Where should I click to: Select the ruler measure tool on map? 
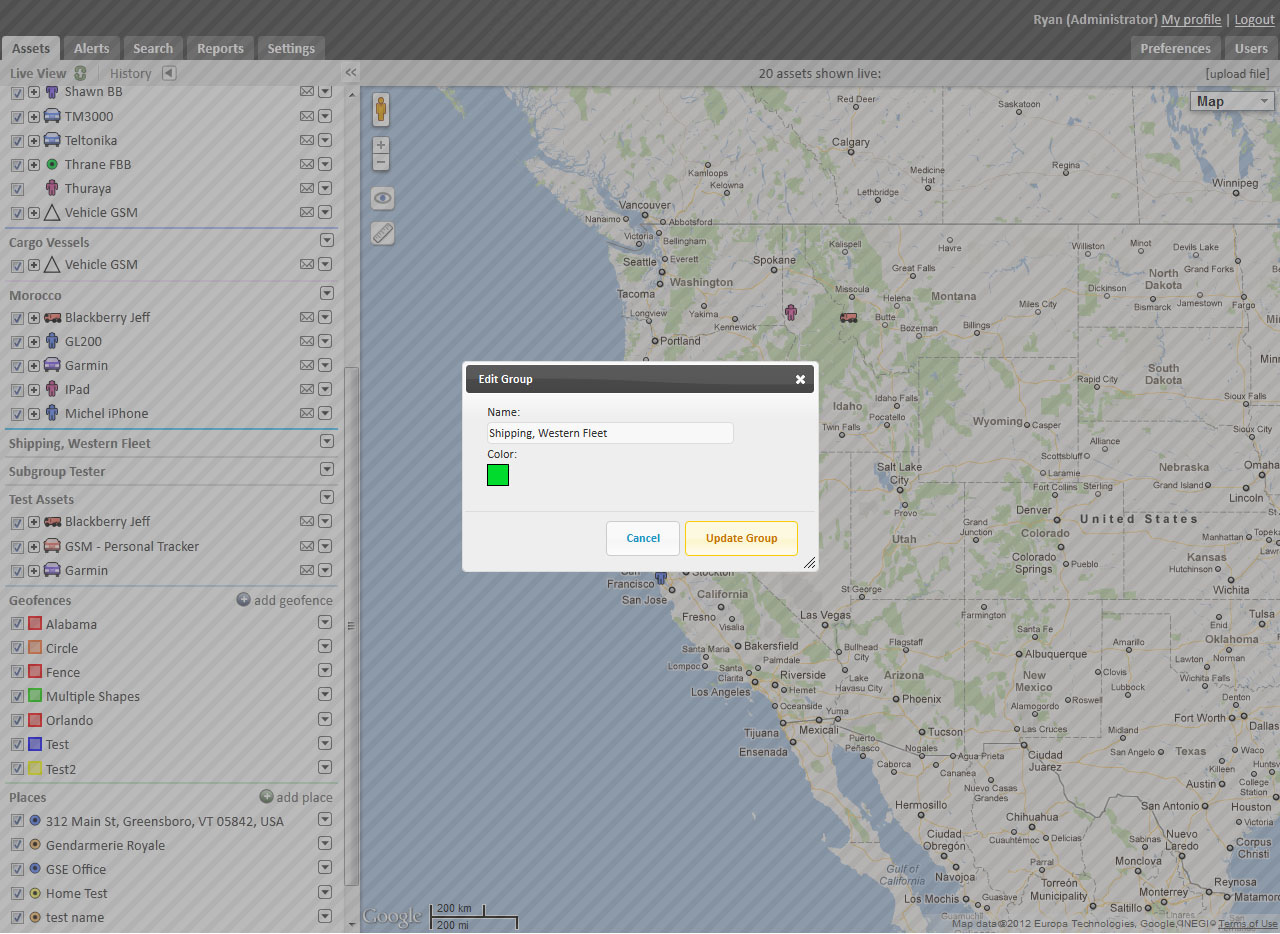[x=383, y=234]
